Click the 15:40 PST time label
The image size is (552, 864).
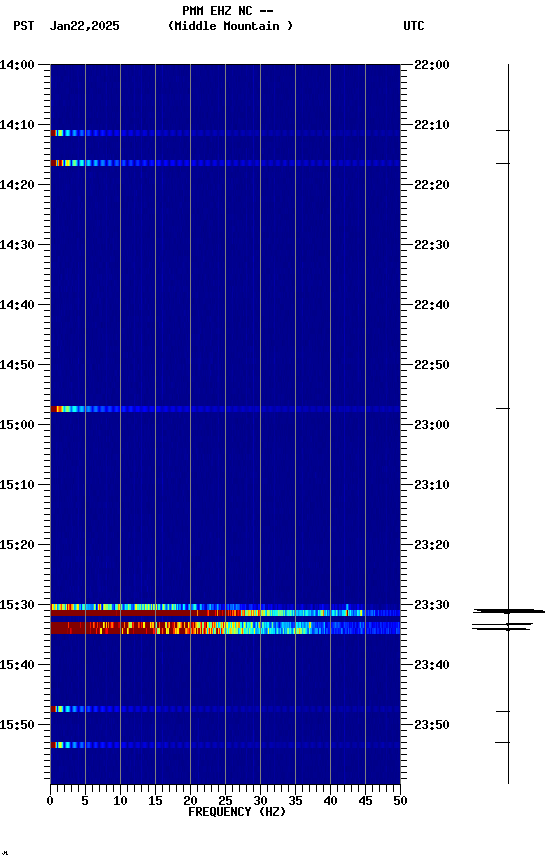(x=17, y=665)
